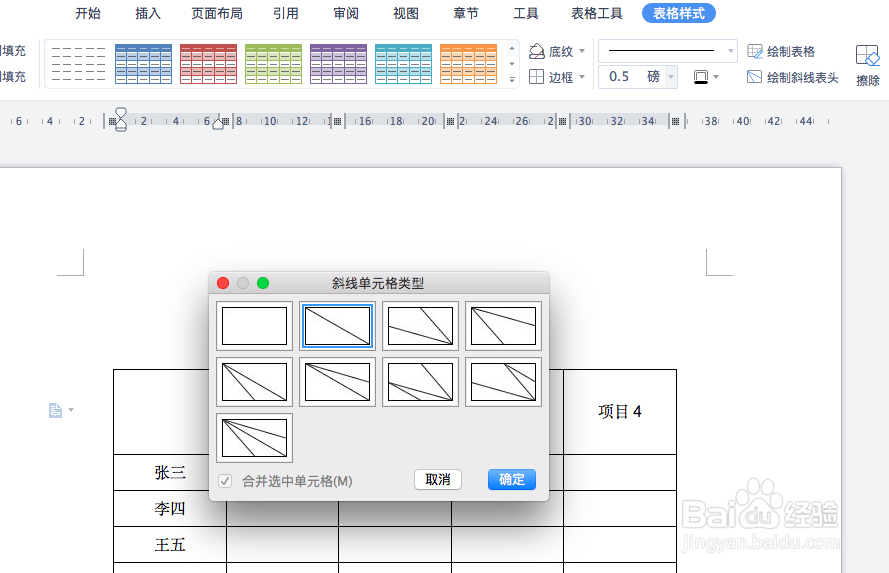Screen dimensions: 889x573
Task: Click the document page icon at left margin
Action: (55, 410)
